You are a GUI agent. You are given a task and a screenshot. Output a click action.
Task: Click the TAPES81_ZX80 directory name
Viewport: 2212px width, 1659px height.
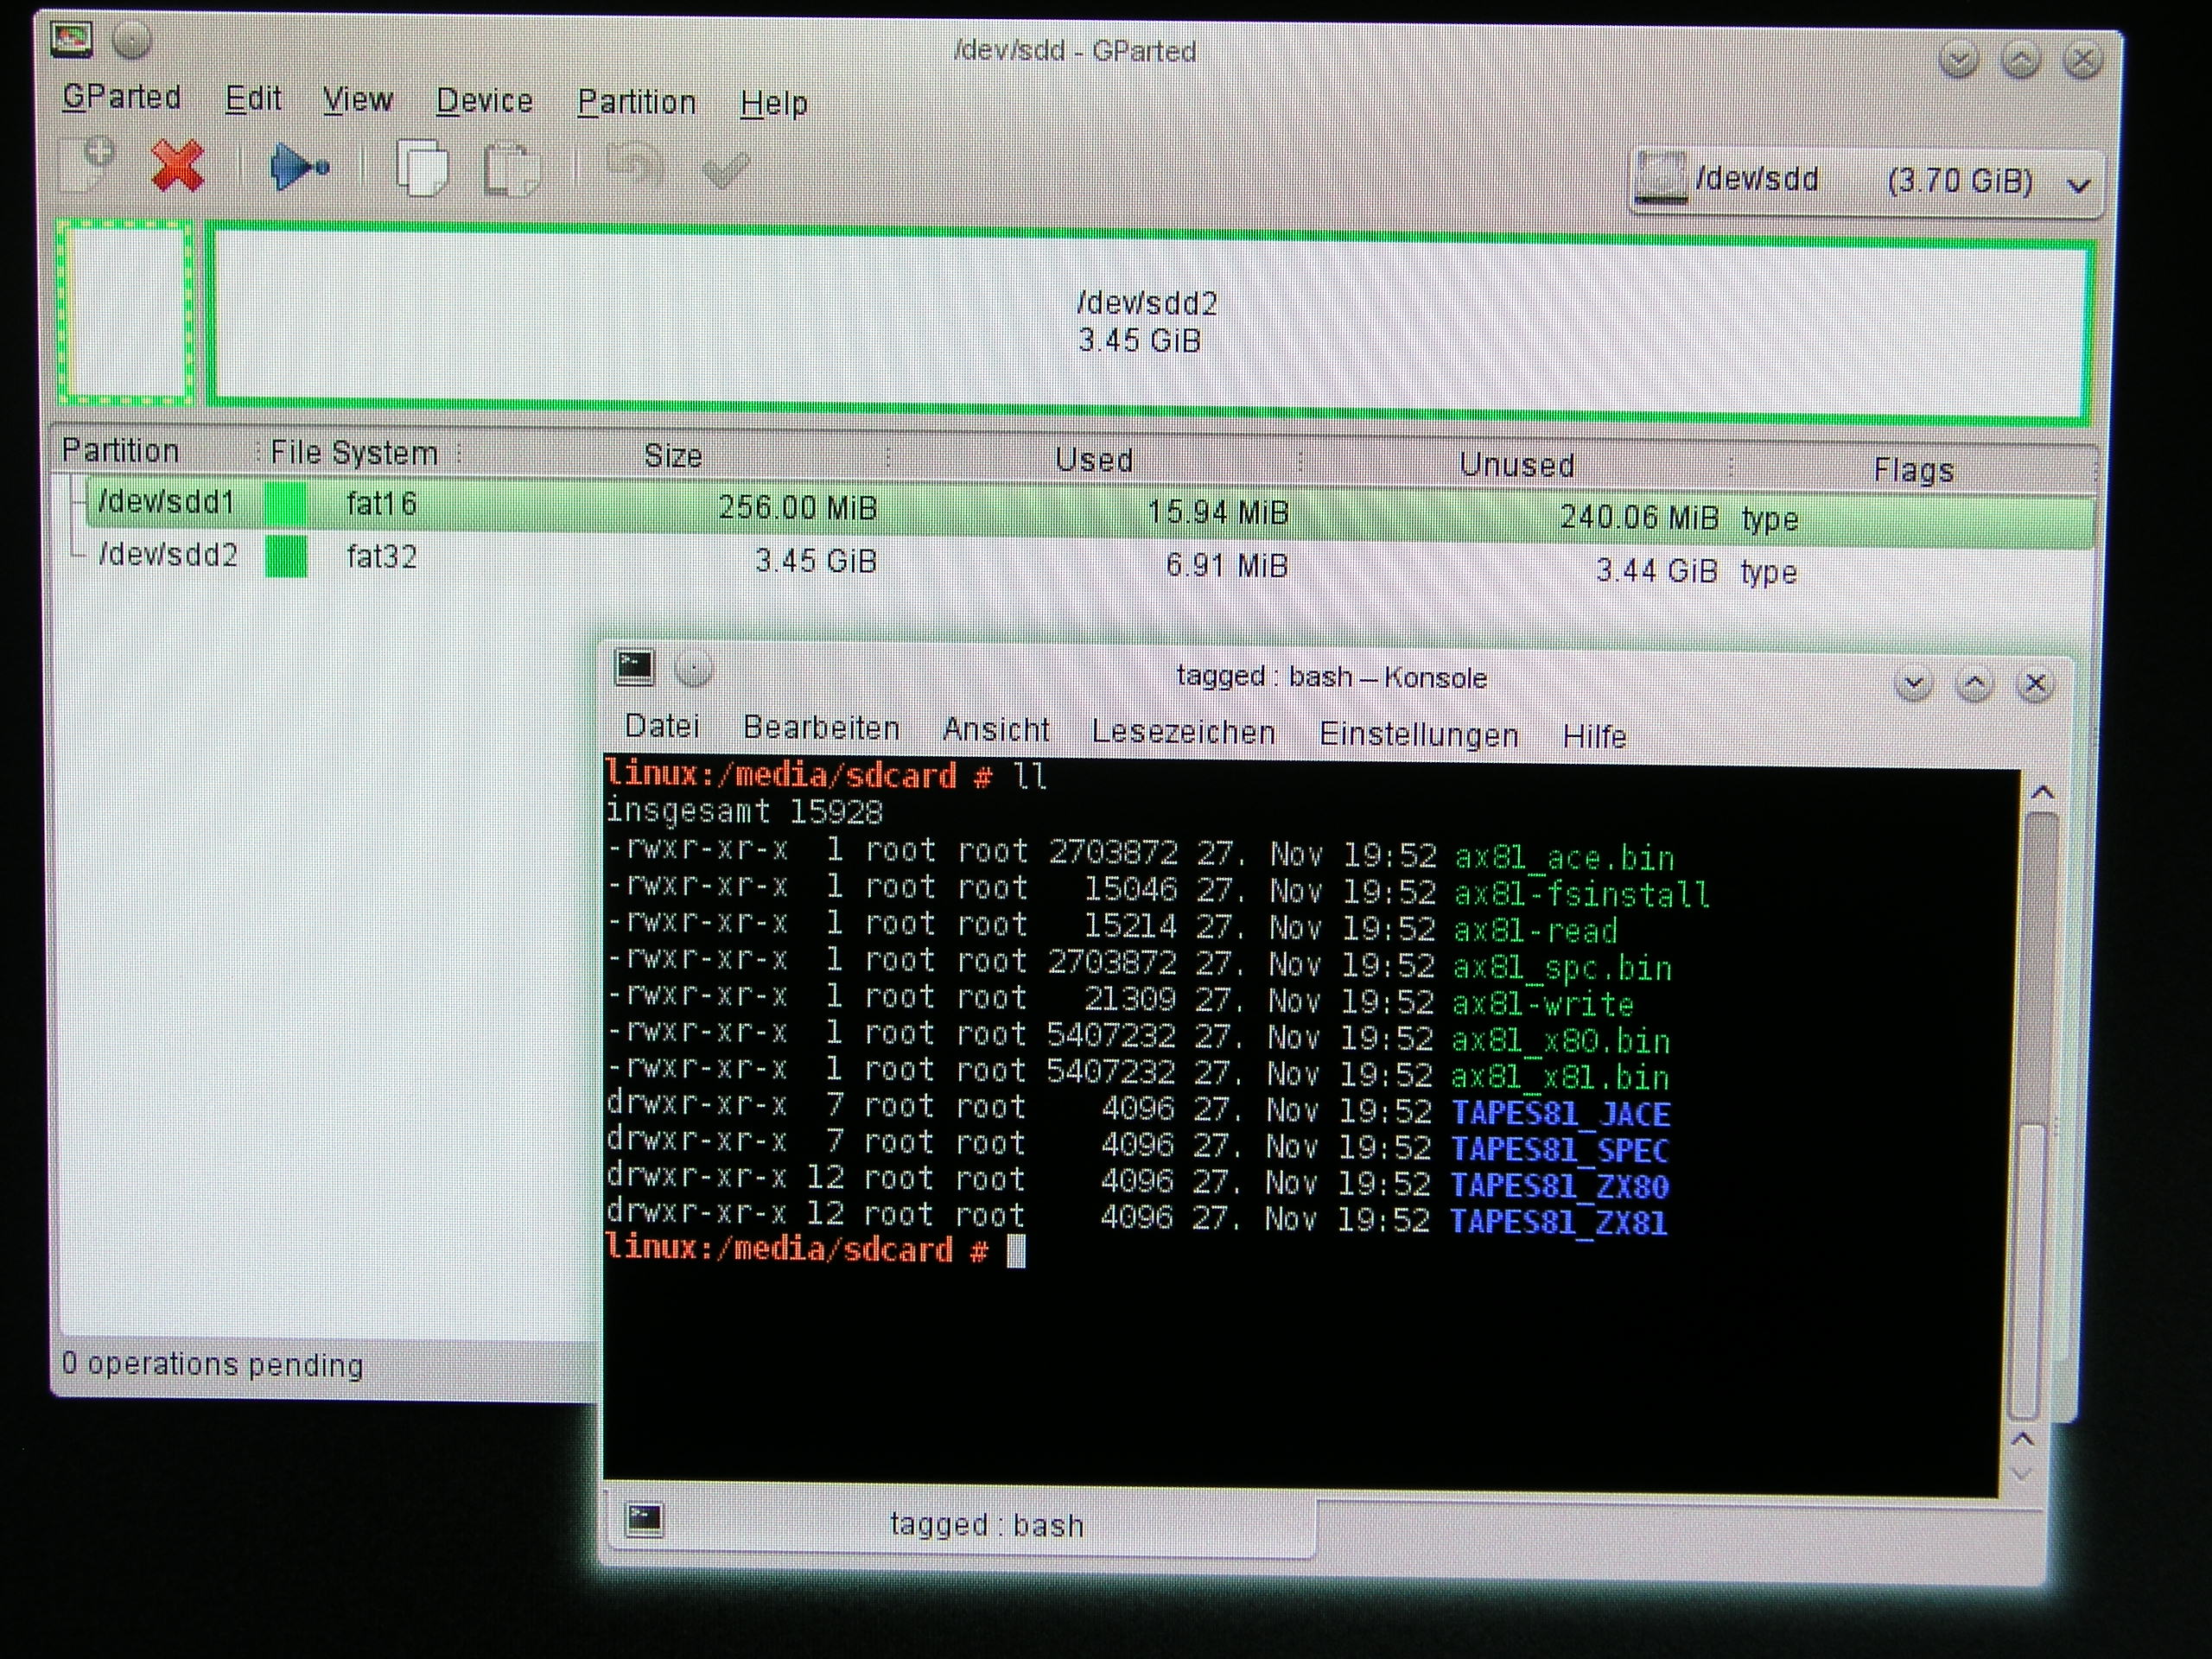(1558, 1187)
